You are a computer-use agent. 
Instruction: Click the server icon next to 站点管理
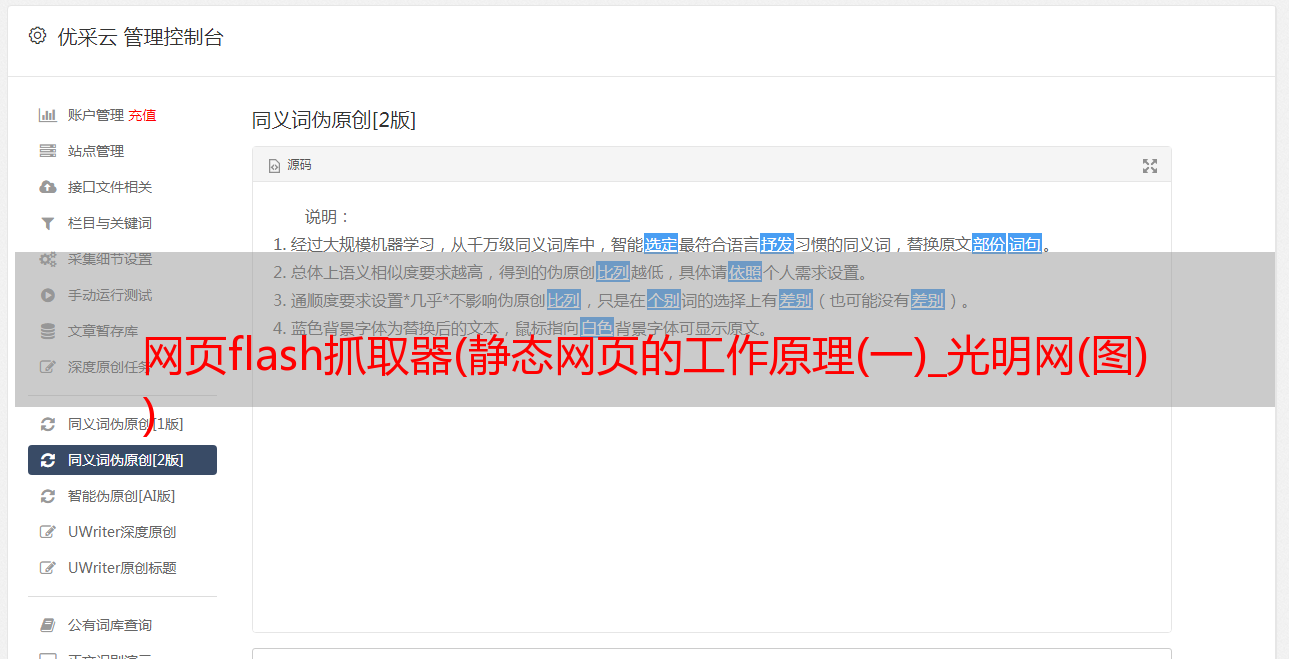47,151
